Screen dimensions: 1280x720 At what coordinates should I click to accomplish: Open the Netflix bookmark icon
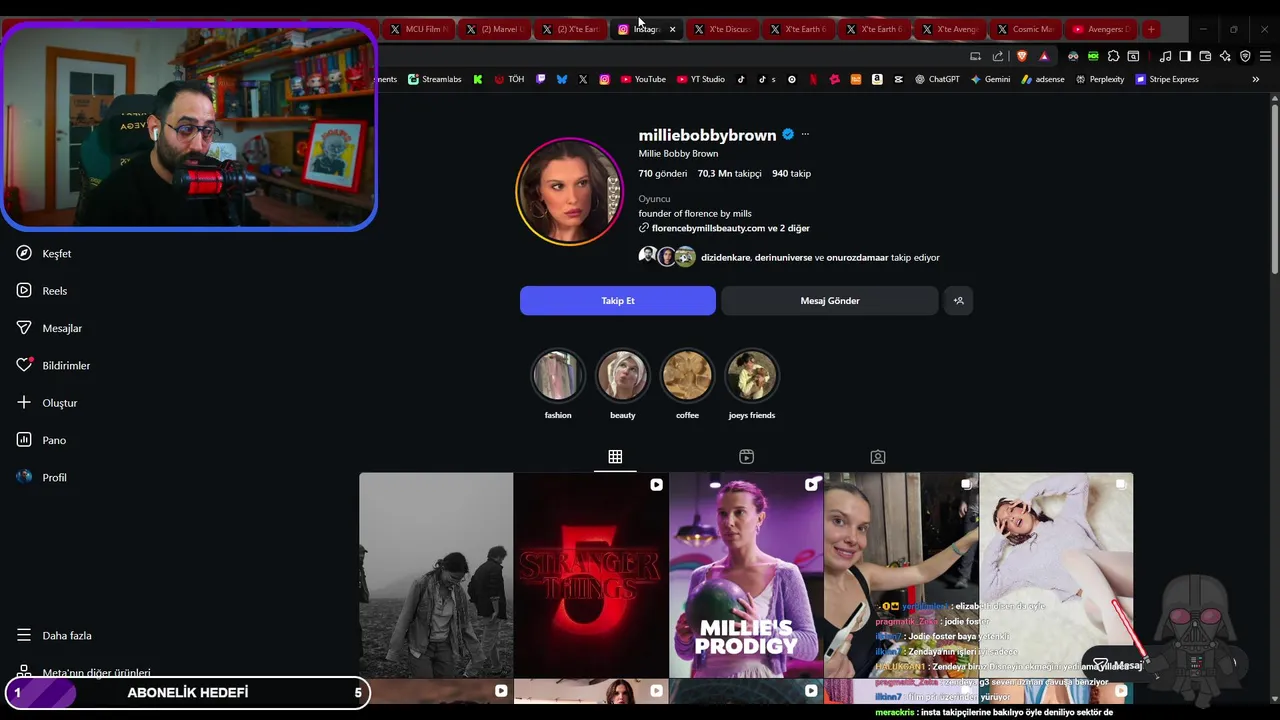[813, 79]
